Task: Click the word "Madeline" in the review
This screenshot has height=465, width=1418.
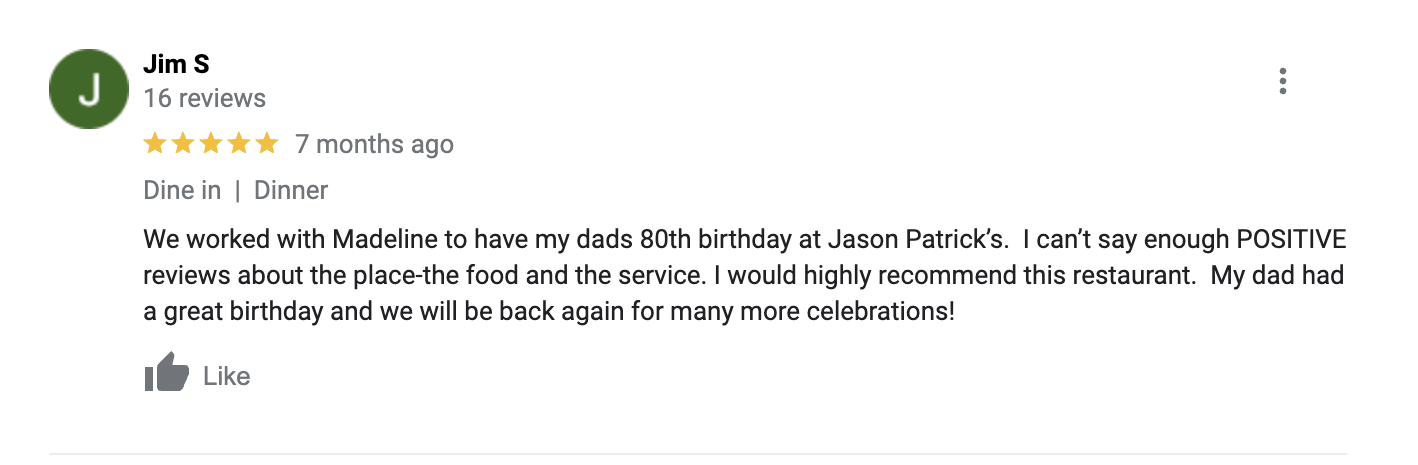Action: point(381,241)
